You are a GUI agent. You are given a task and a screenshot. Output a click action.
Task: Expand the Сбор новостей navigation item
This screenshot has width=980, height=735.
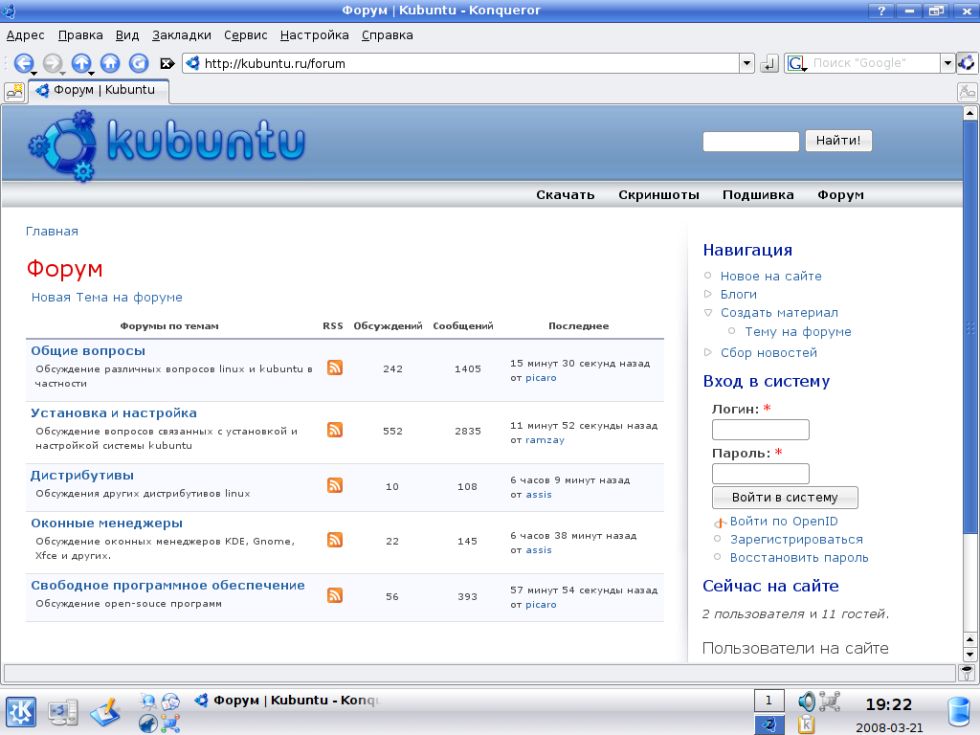708,352
